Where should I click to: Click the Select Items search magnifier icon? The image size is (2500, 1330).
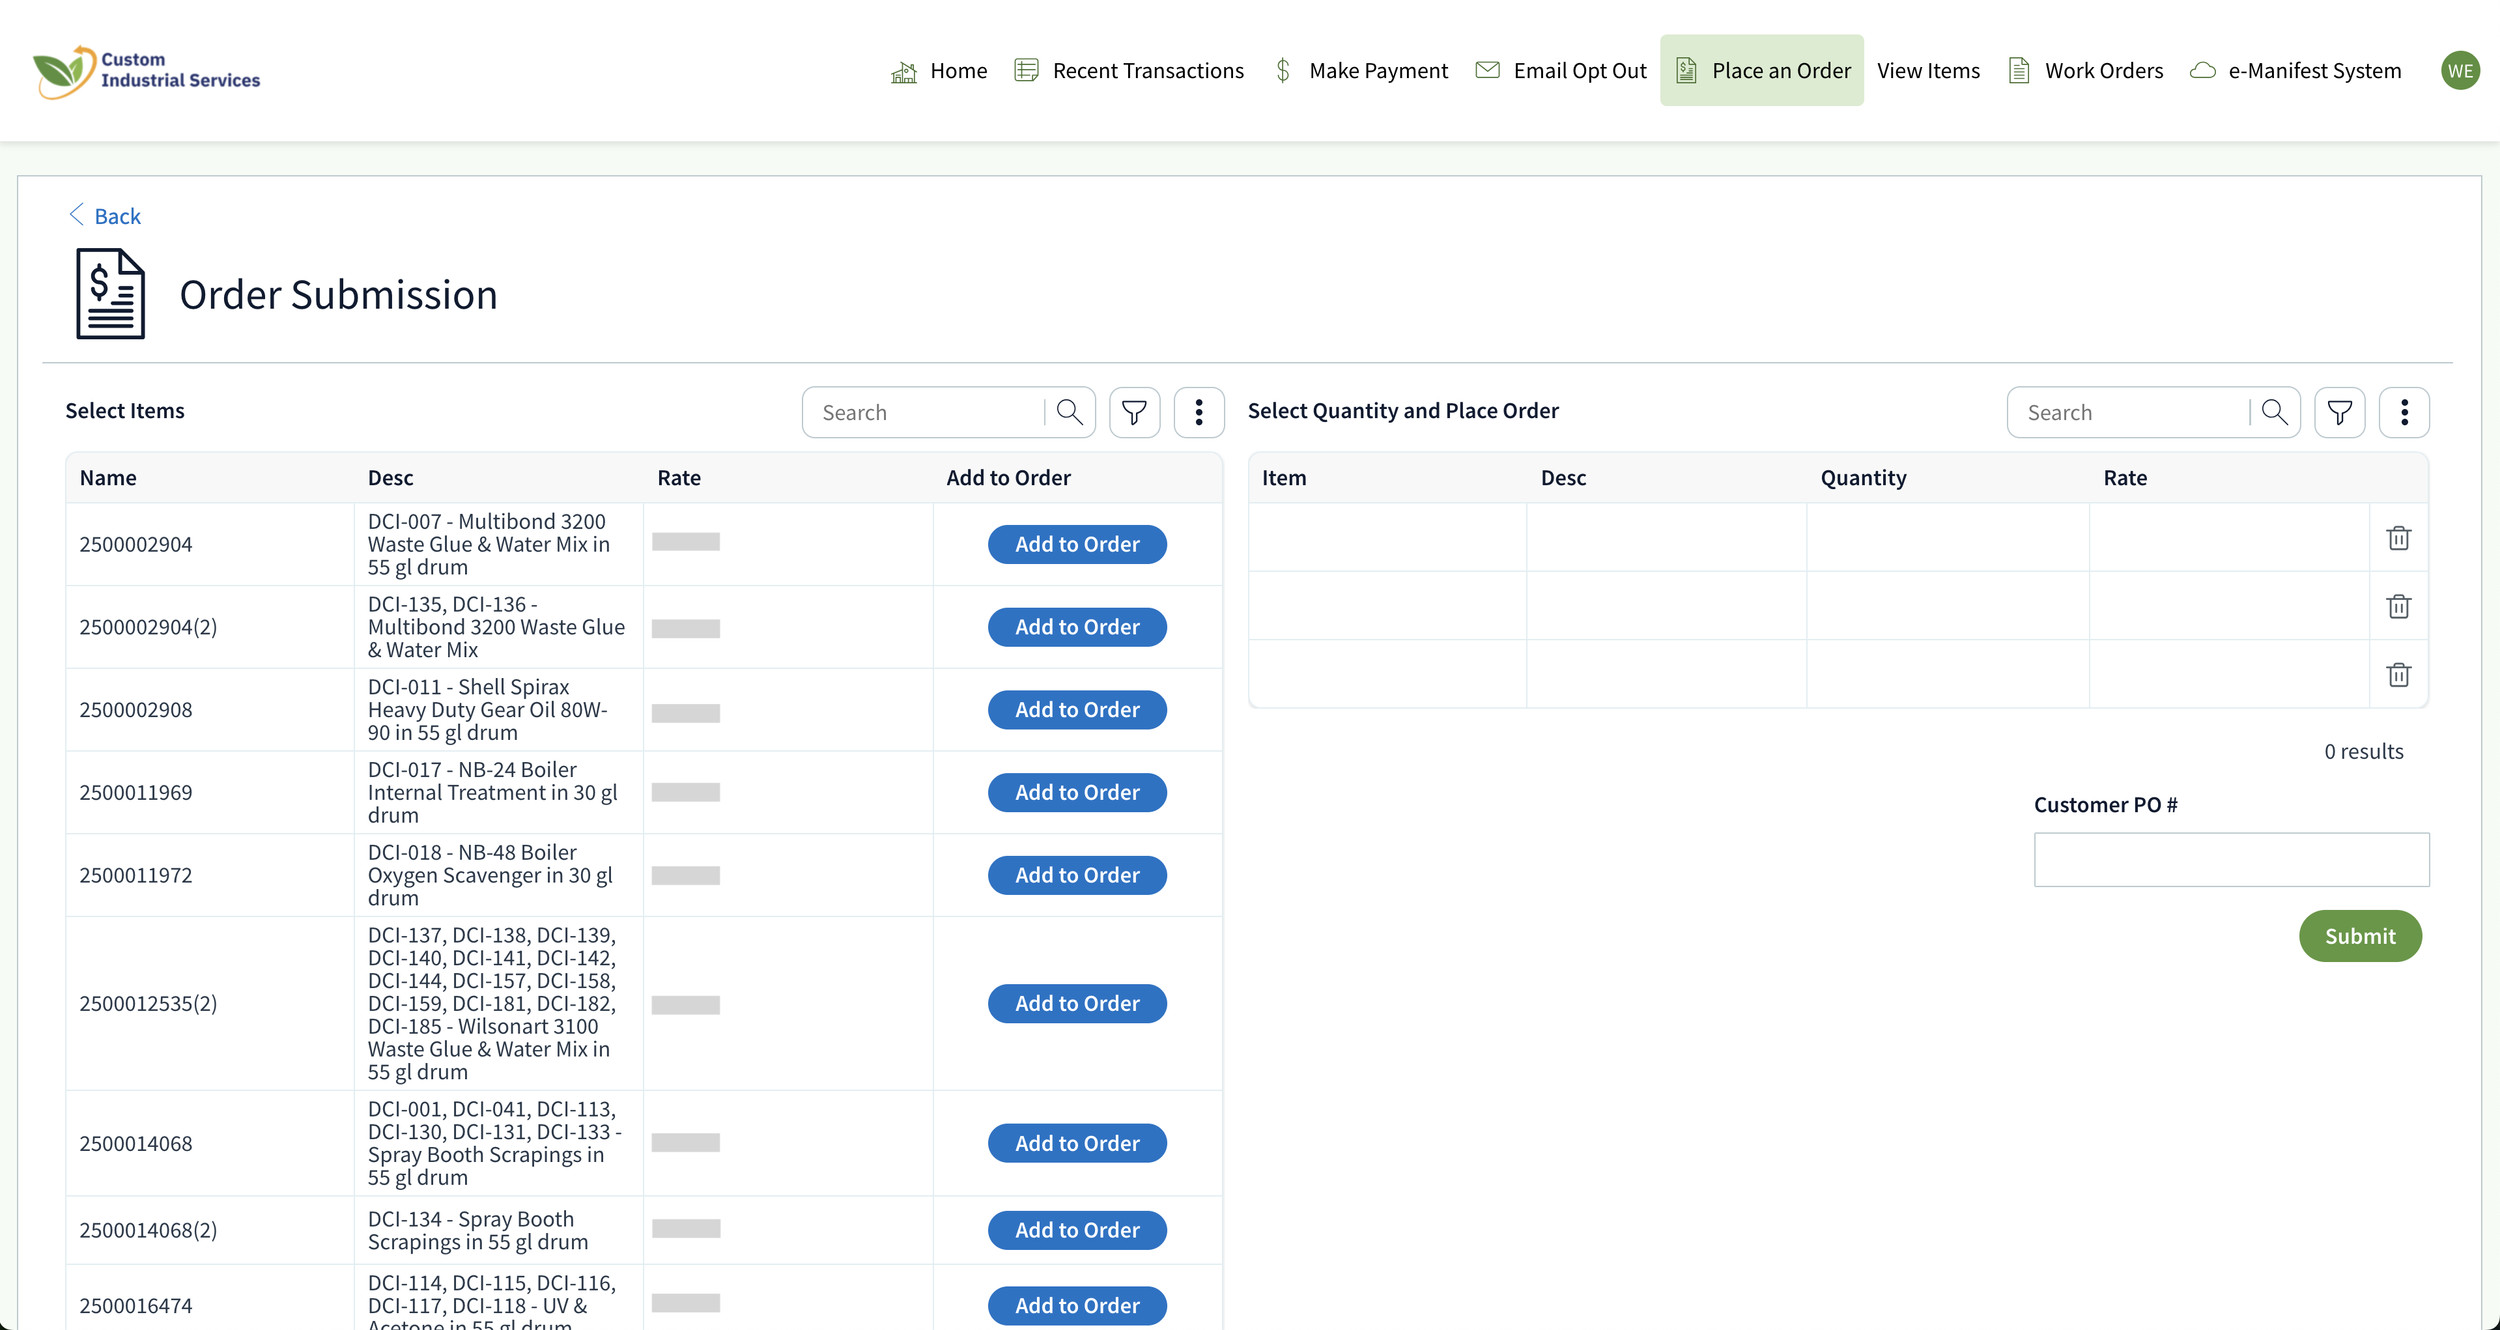(1069, 412)
